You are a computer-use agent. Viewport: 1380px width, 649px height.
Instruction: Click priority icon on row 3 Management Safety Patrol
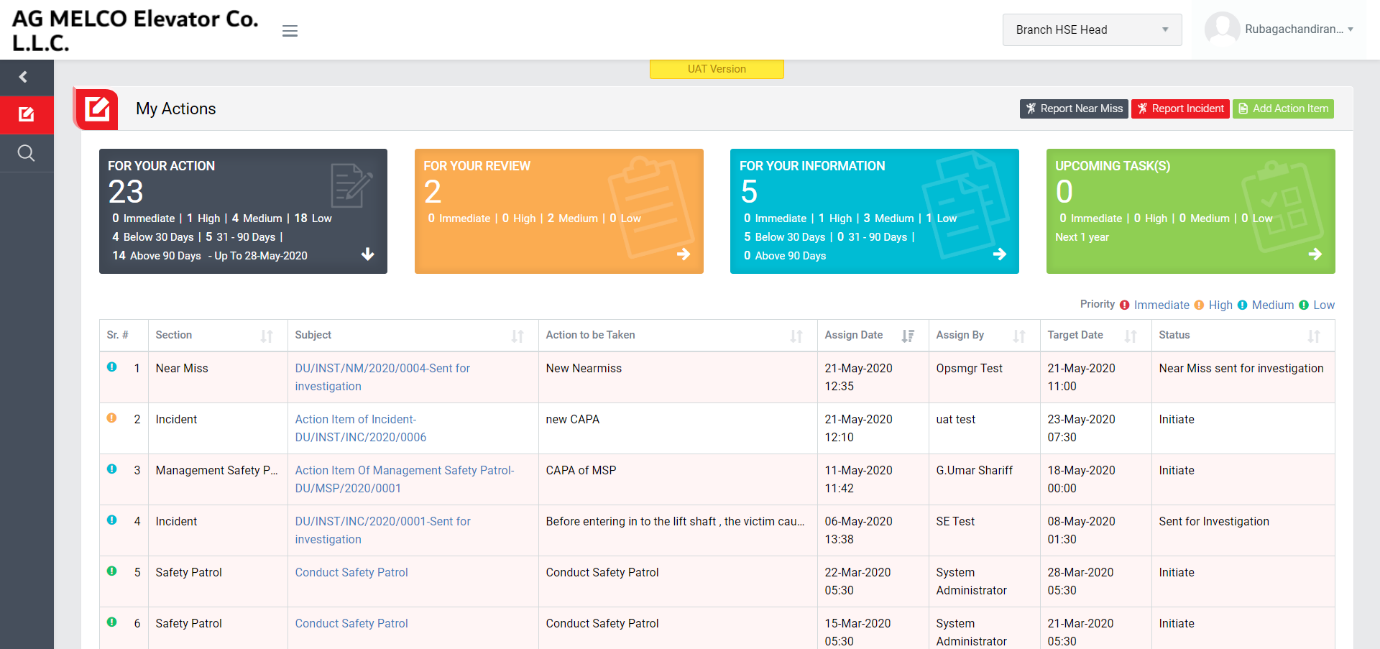pyautogui.click(x=112, y=469)
